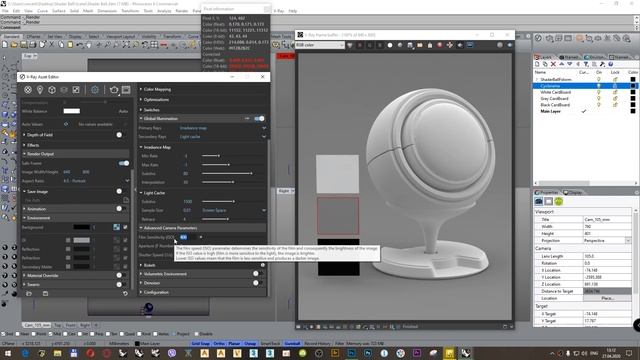Switch to the Top viewport tab

click(x=58, y=325)
